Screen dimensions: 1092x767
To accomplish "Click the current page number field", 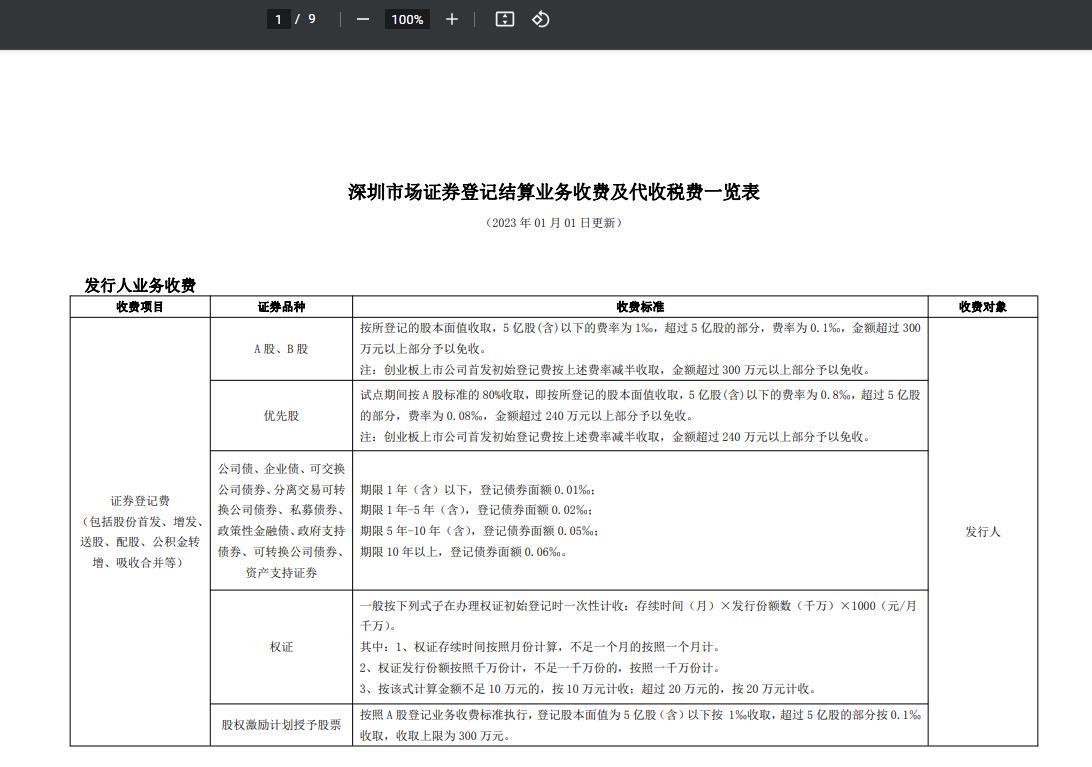I will [x=279, y=20].
